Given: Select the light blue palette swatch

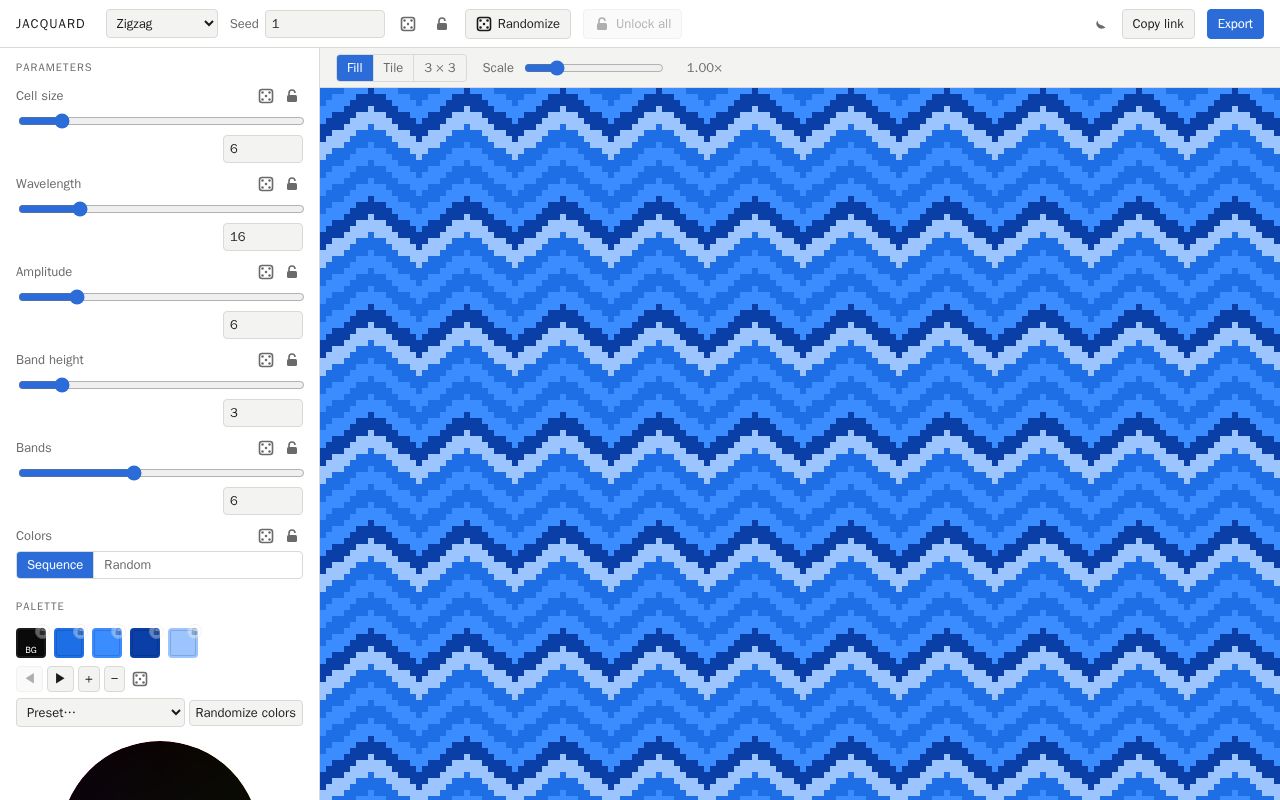Looking at the screenshot, I should [x=183, y=643].
